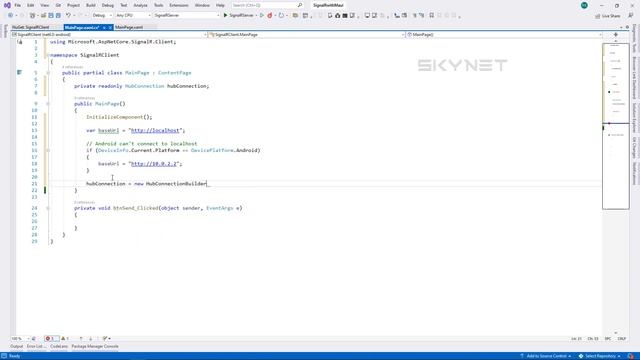
Task: Click Start Without Debugging icon
Action: point(262,16)
